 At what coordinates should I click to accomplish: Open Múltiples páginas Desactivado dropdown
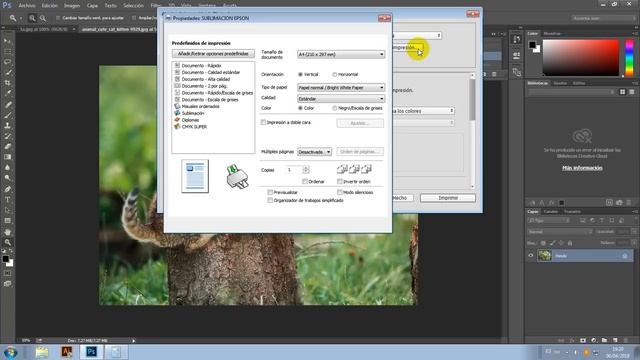[314, 152]
